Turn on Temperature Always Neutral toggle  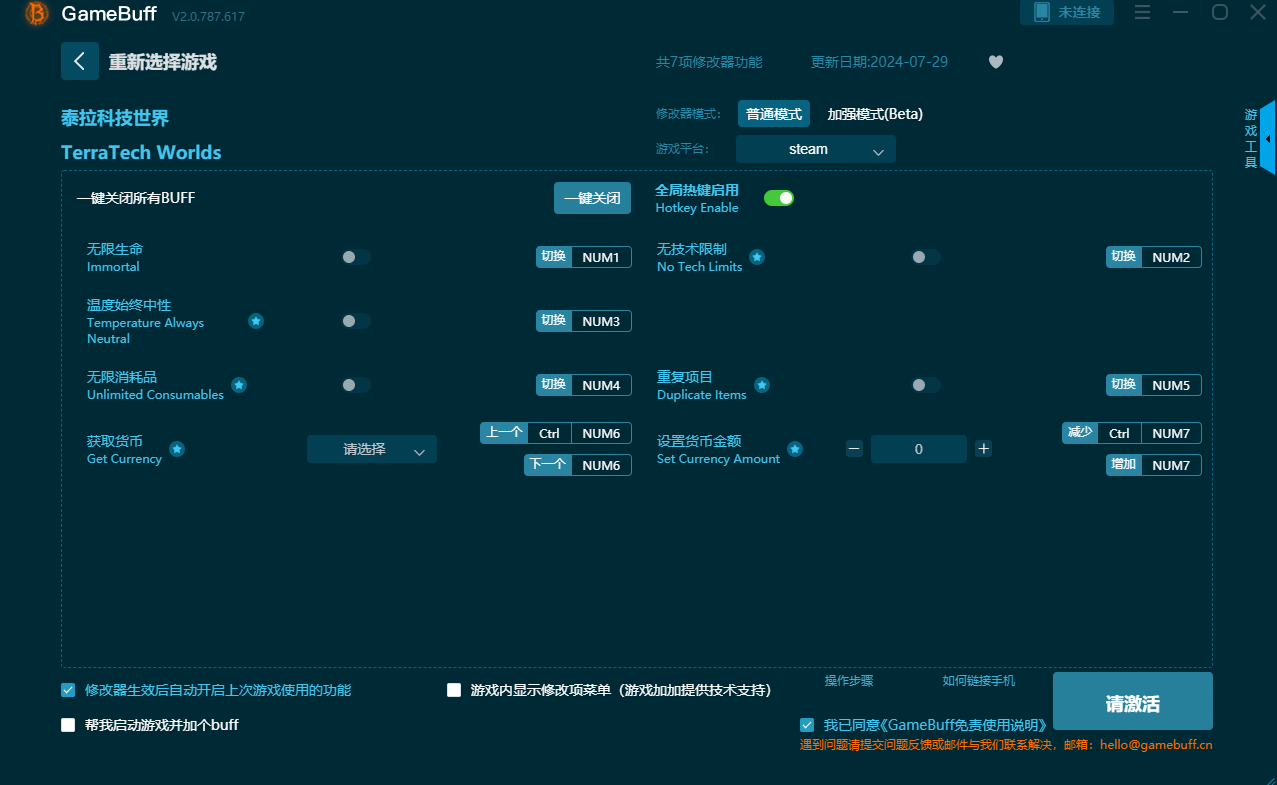[356, 321]
